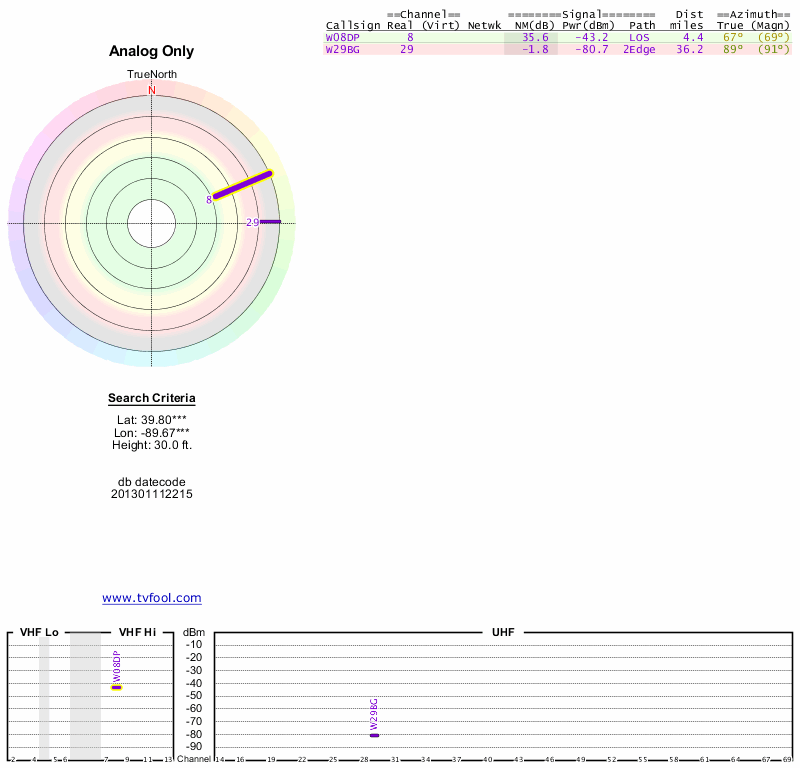Click the W29BG callsign in the table
Screen dimensions: 800x768
point(342,49)
